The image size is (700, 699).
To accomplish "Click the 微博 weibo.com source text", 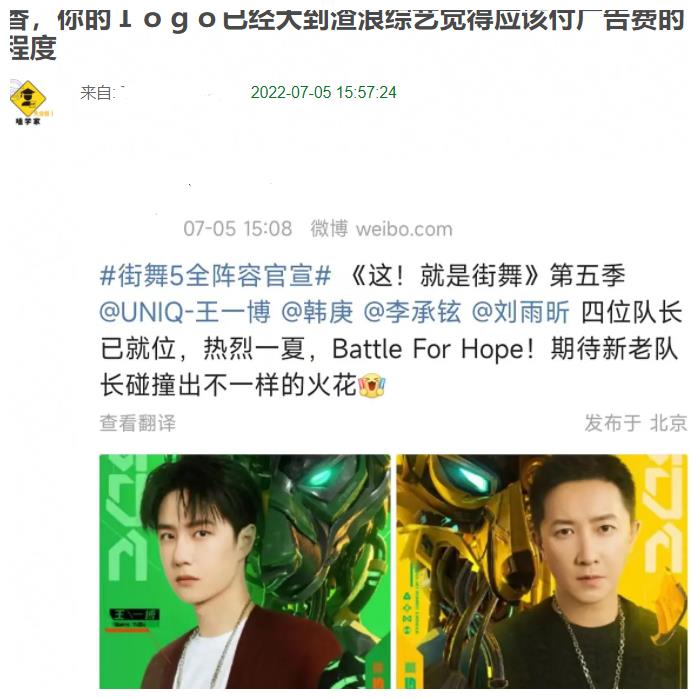I will tap(382, 229).
